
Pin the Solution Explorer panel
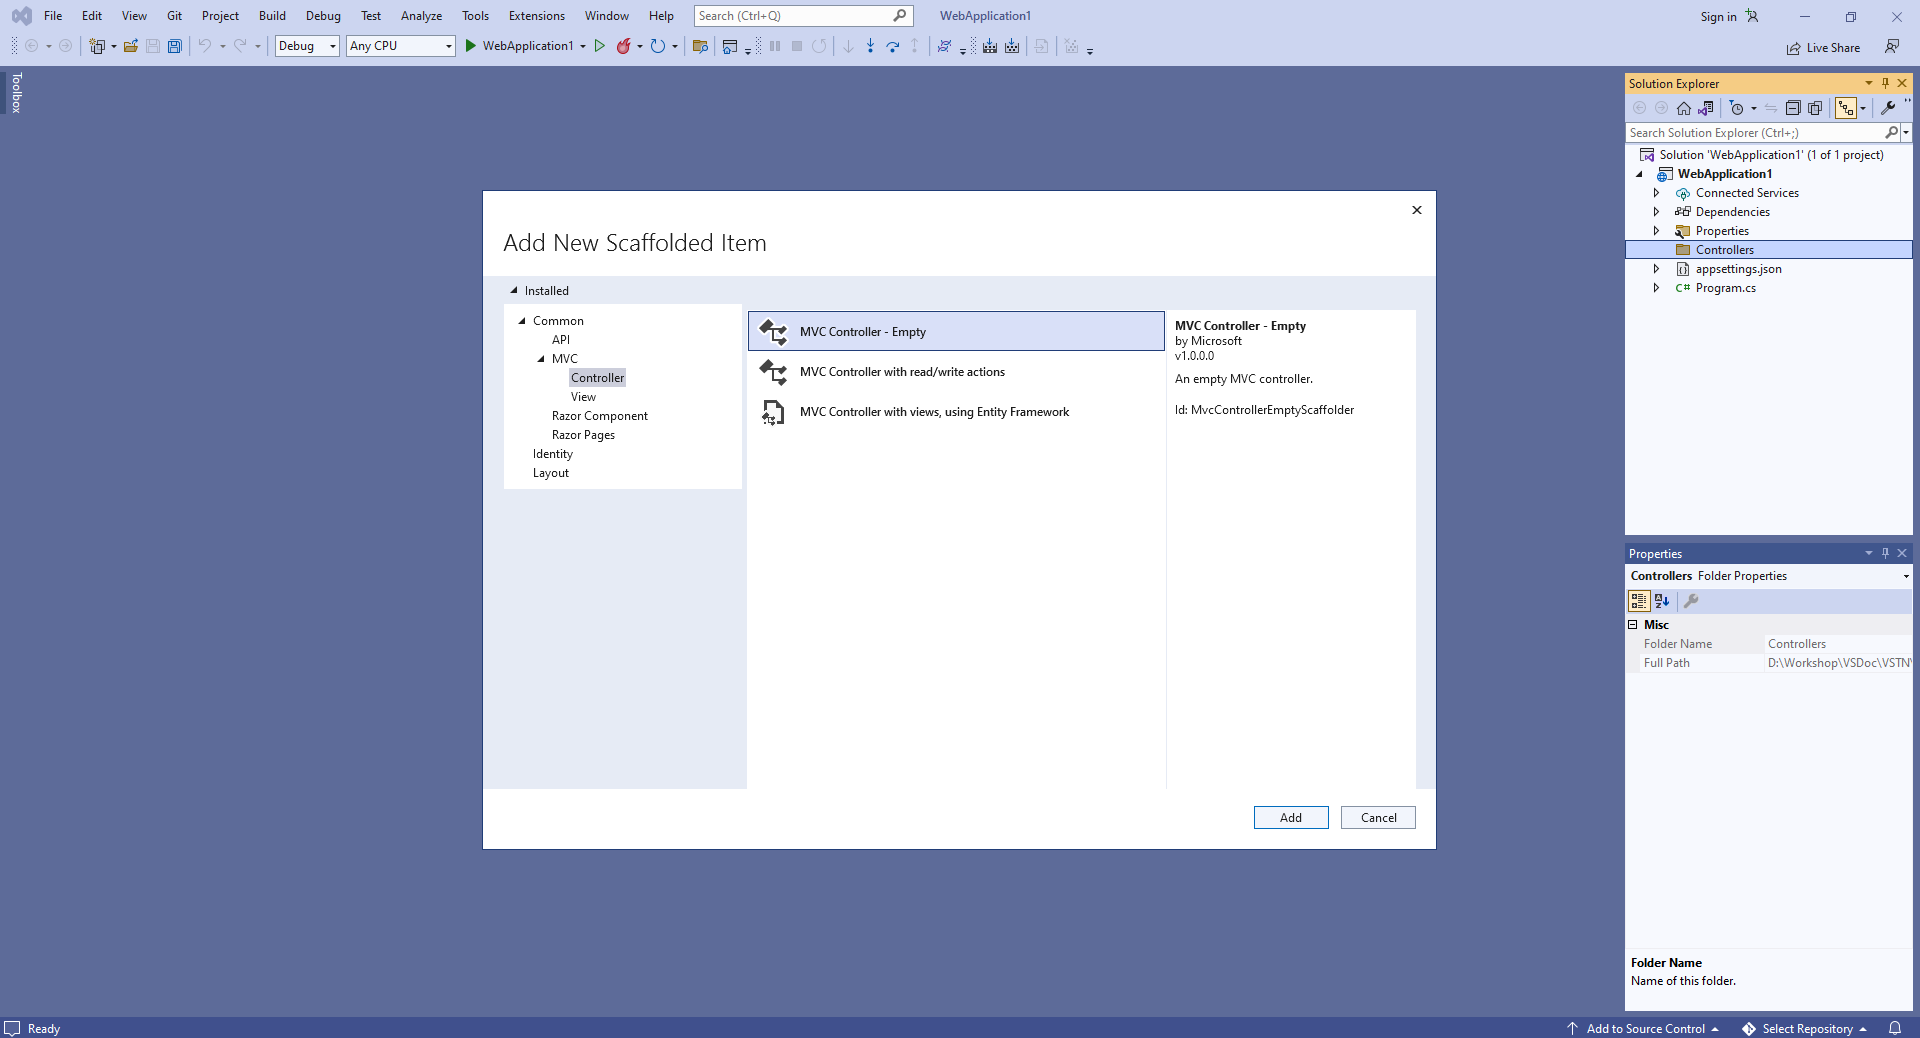pos(1885,83)
